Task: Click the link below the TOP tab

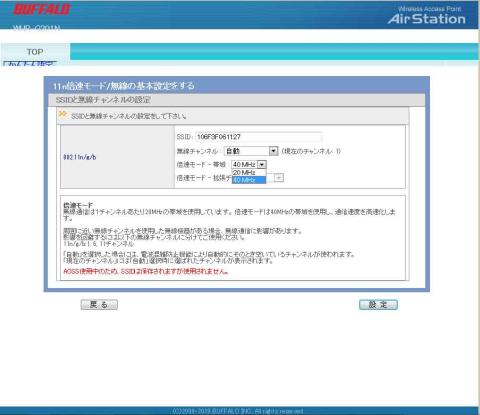Action: [30, 63]
